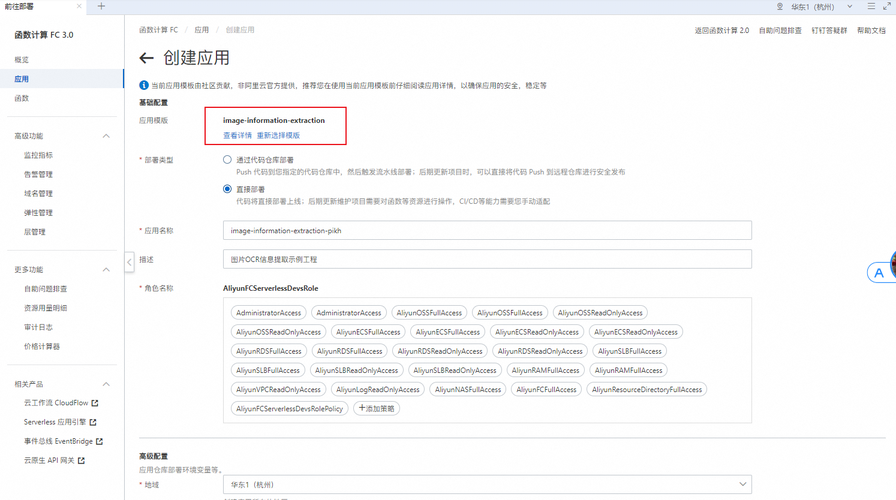Collapse the sidebar with the left chevron handle
The height and width of the screenshot is (500, 896).
click(x=129, y=262)
